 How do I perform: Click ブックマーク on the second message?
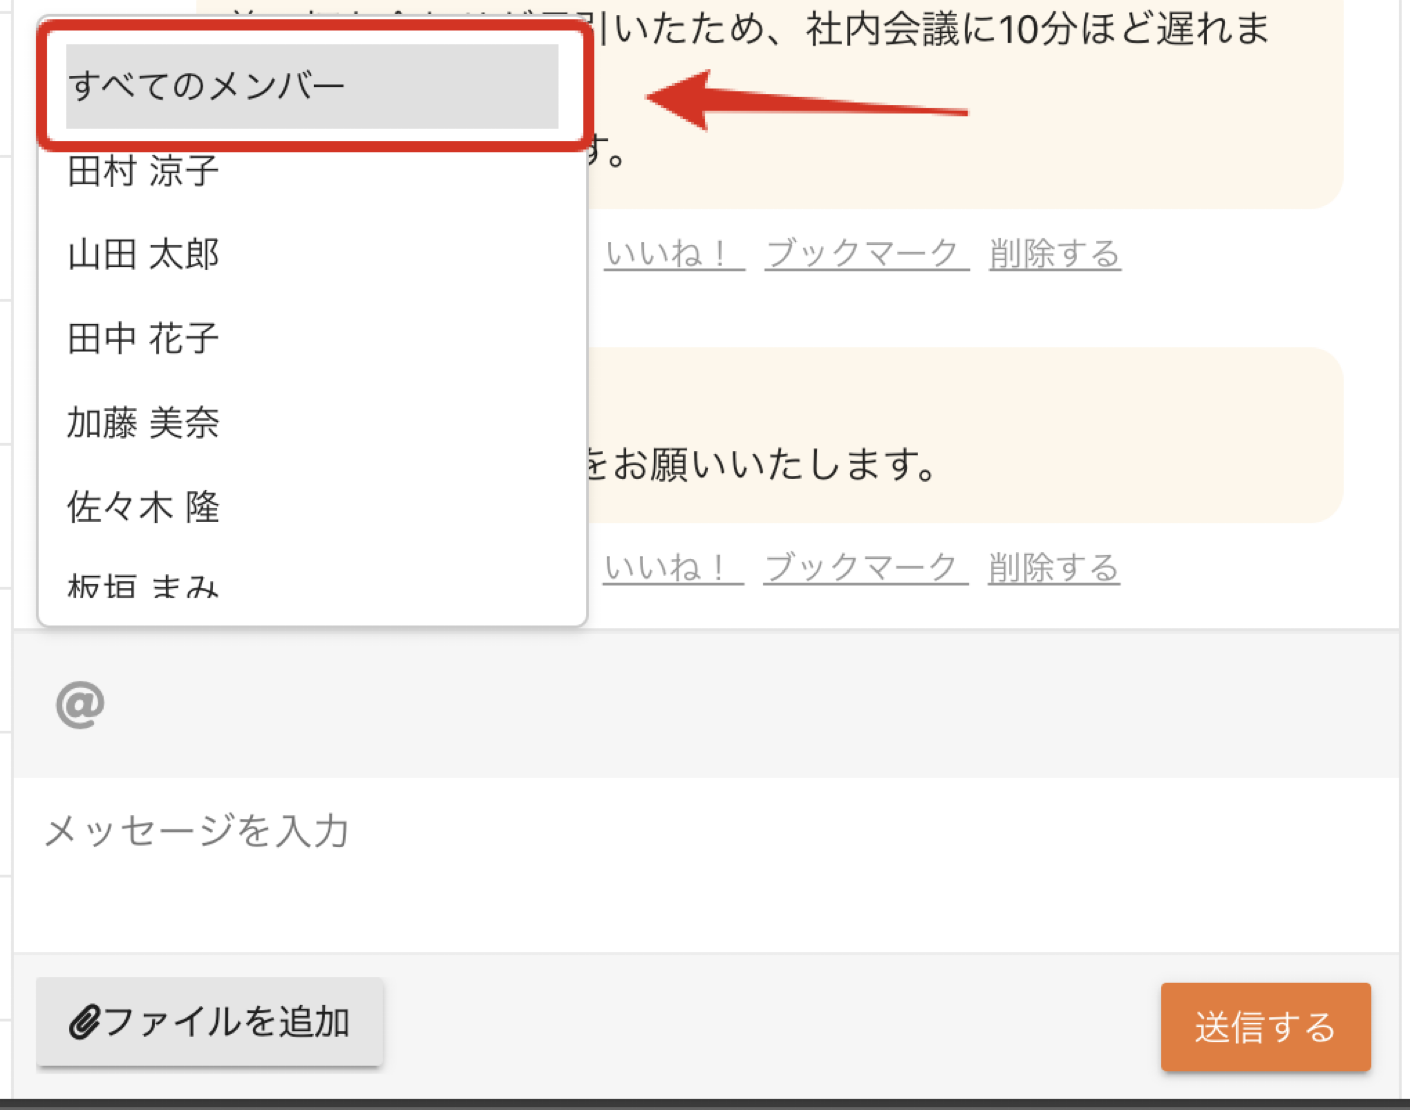(x=866, y=568)
